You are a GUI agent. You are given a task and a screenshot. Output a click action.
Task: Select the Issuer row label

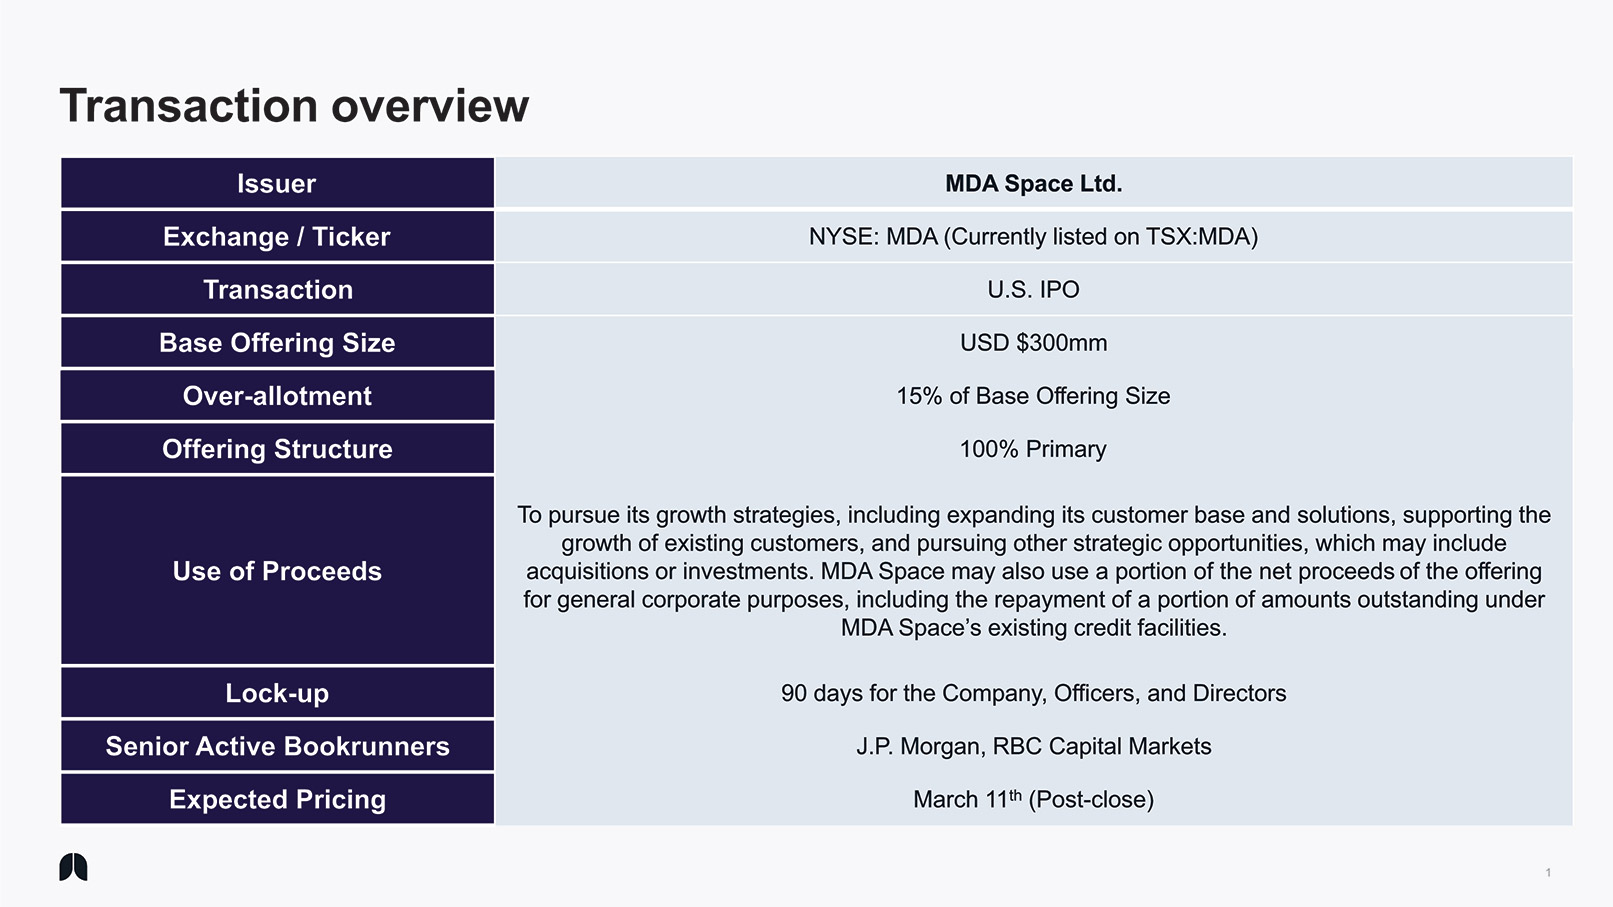[277, 184]
